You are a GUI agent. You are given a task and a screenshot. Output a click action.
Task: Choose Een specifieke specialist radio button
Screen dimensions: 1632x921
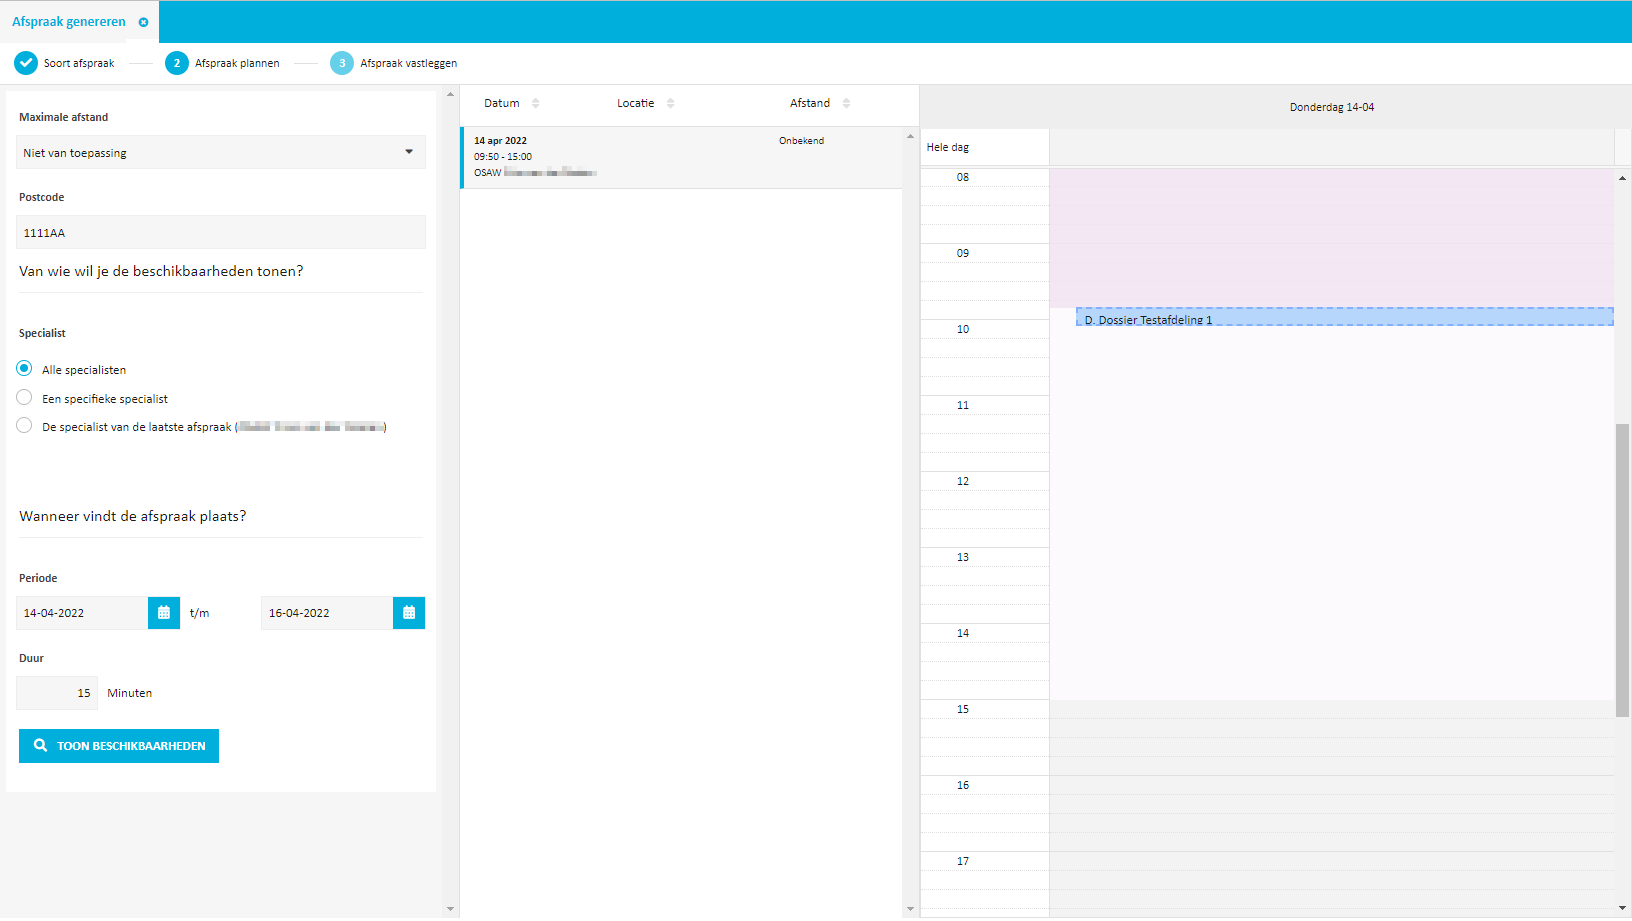25,398
